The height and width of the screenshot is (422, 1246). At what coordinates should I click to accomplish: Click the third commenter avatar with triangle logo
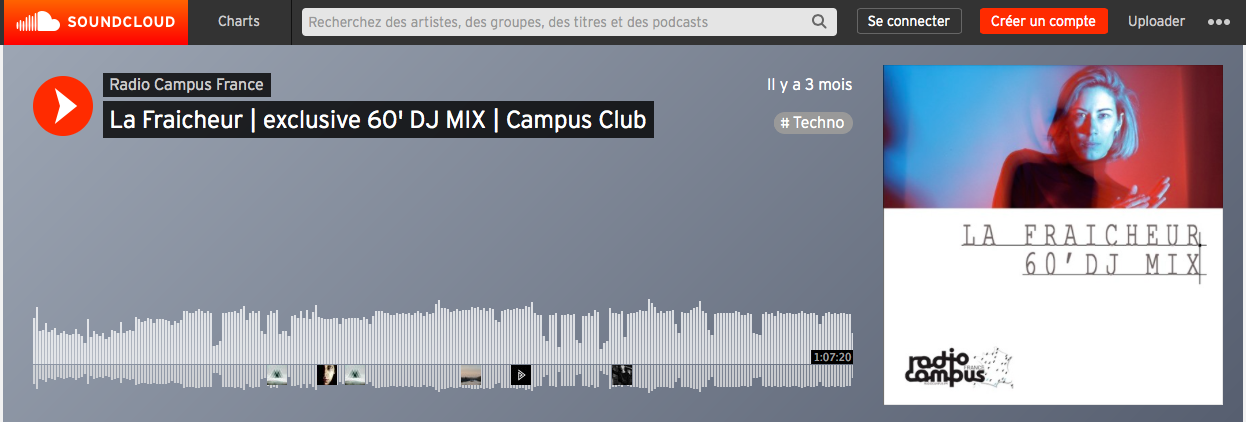[355, 375]
